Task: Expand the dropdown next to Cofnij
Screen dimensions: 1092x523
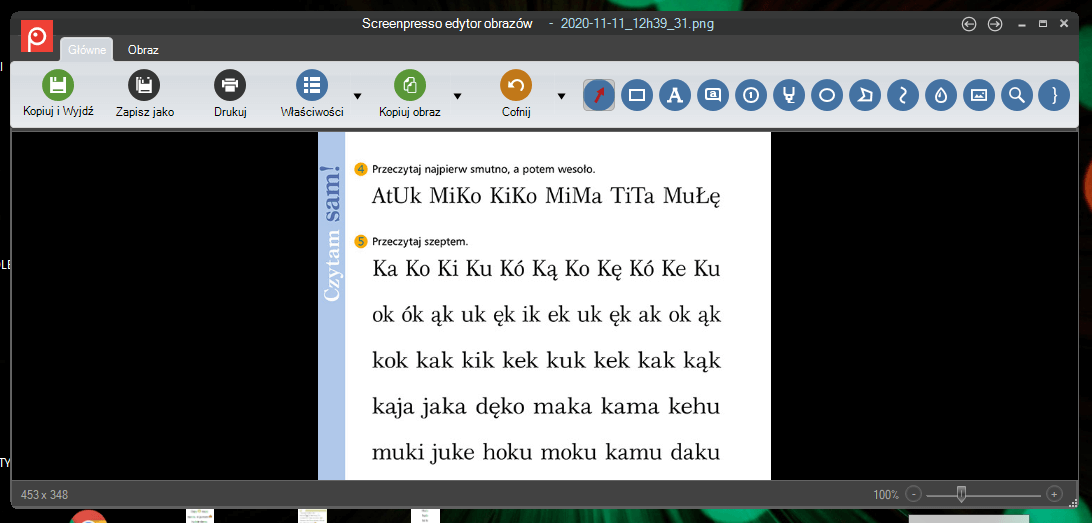Action: 561,95
